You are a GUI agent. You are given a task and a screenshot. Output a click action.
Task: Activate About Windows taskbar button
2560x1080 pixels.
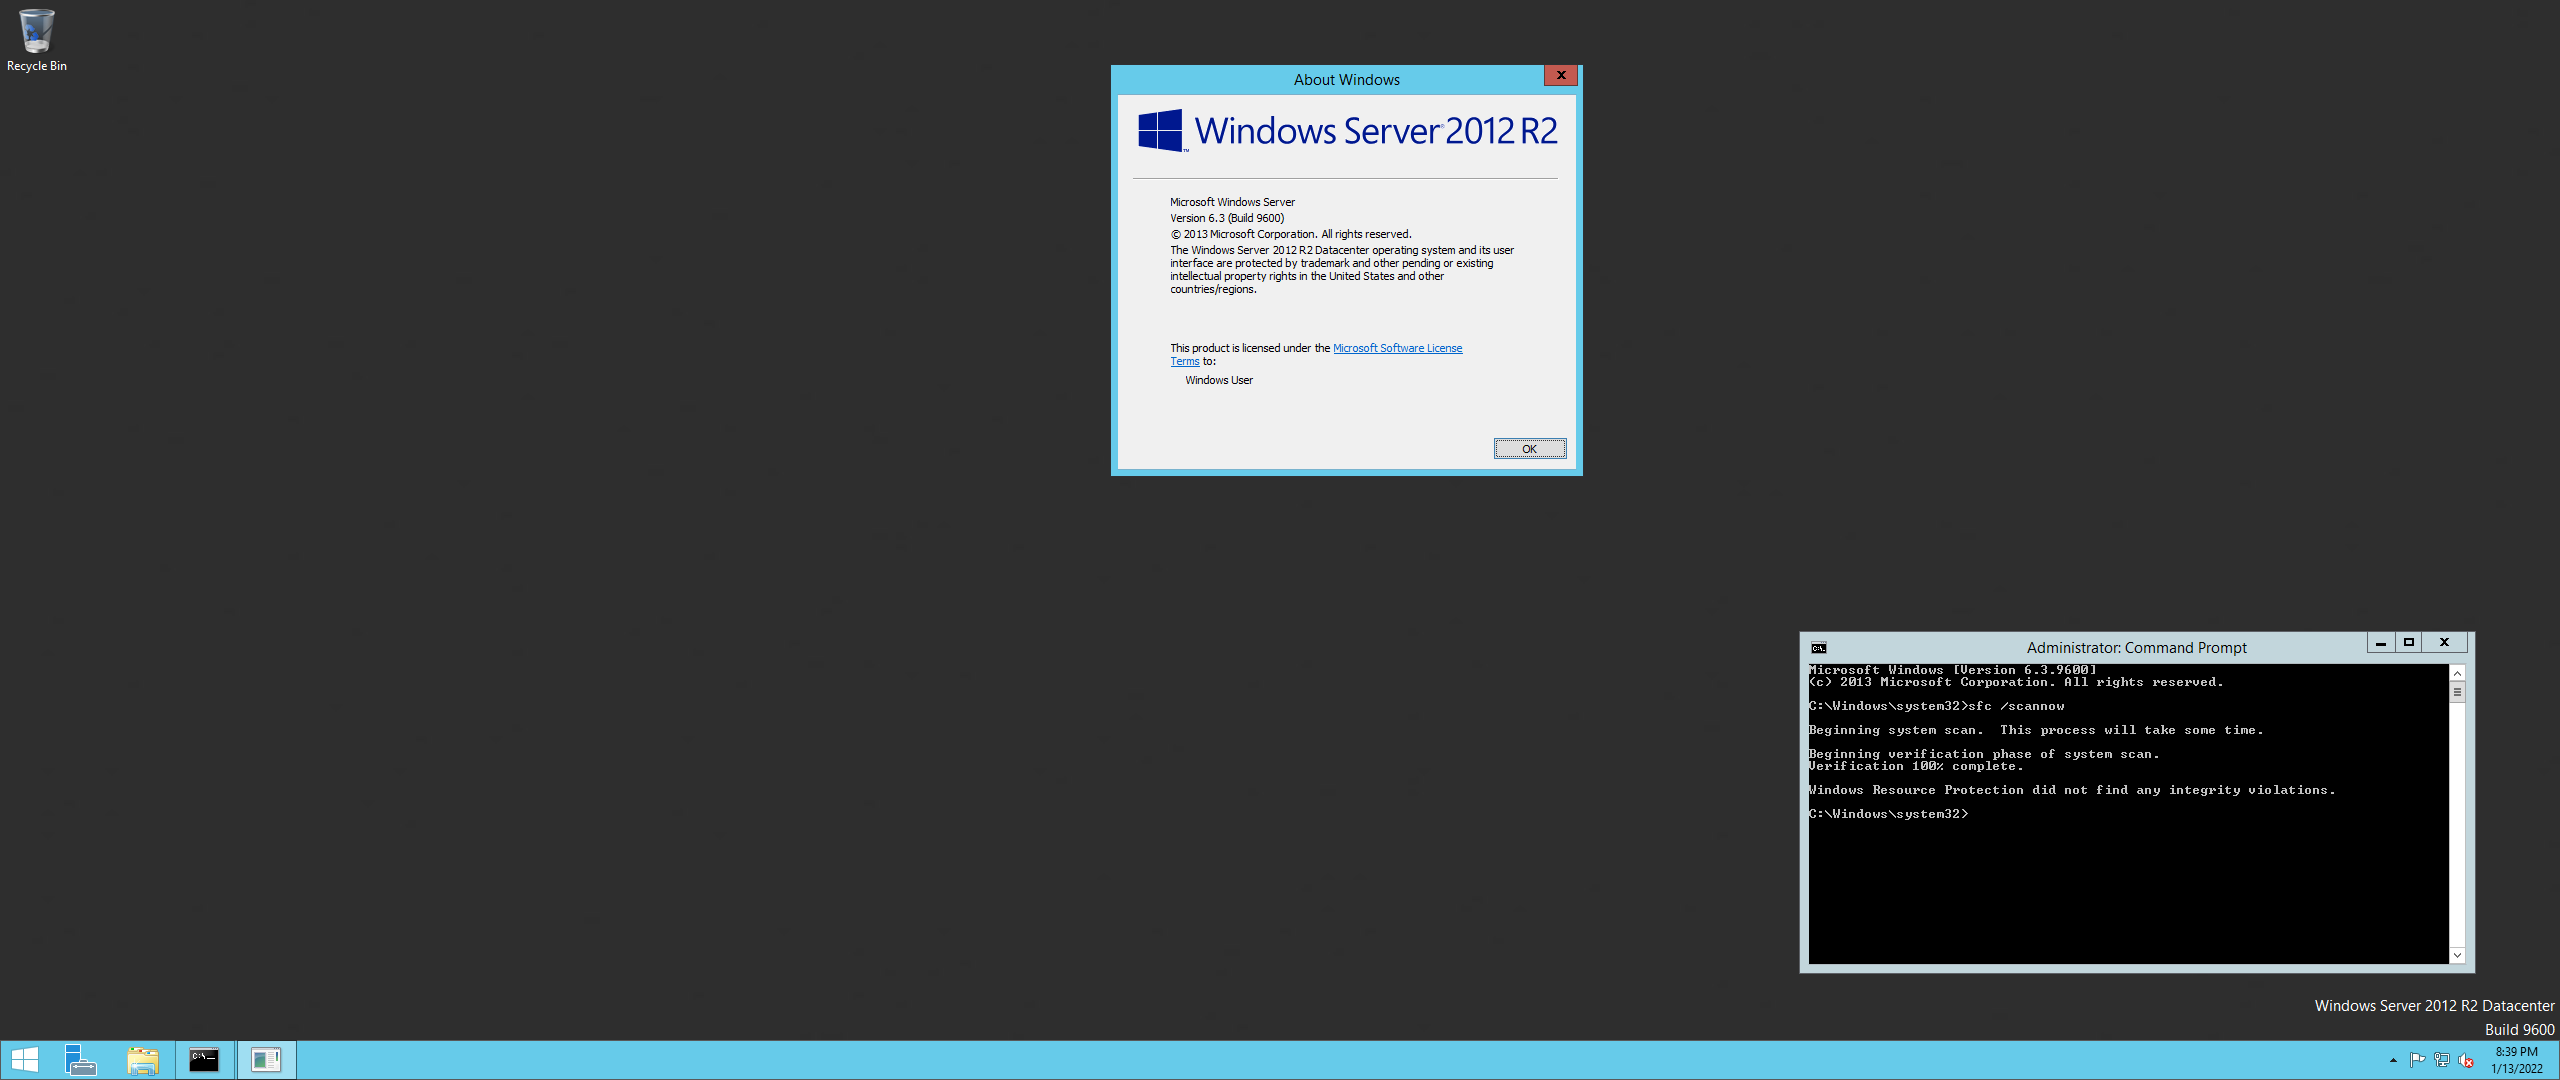pyautogui.click(x=266, y=1060)
